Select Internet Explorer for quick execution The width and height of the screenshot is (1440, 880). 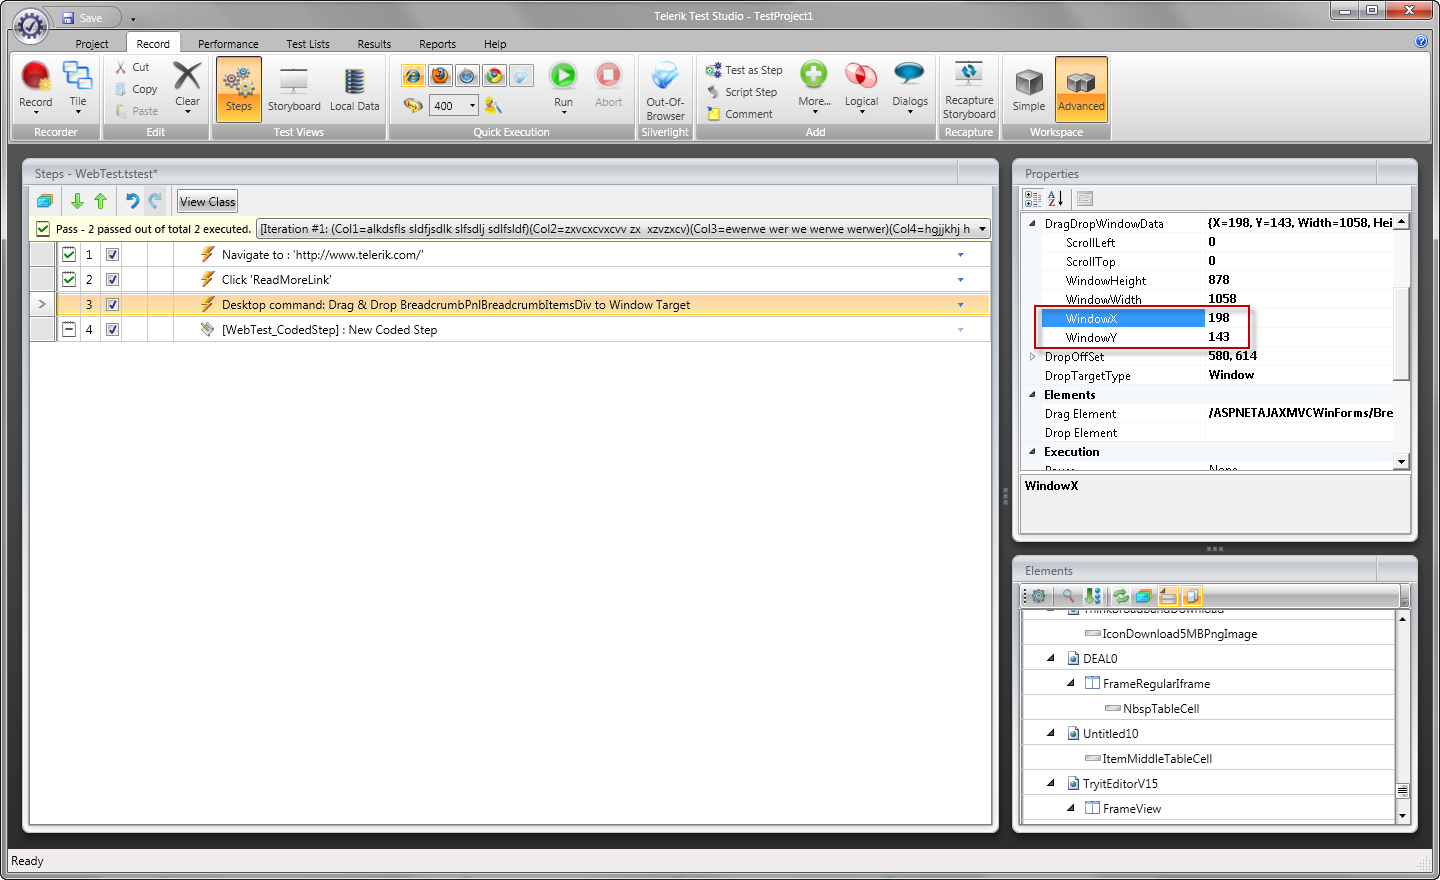pyautogui.click(x=413, y=76)
